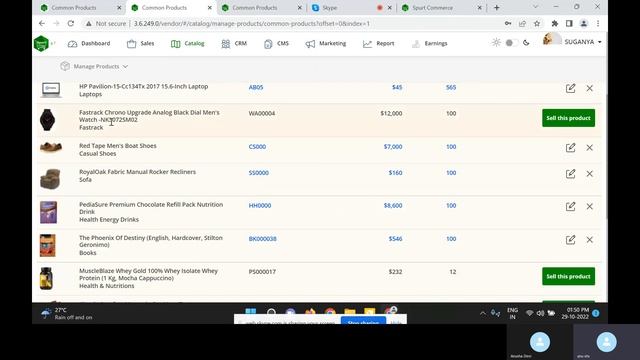The width and height of the screenshot is (640, 360).
Task: Click the Fastrack watch thumbnail
Action: 47,120
